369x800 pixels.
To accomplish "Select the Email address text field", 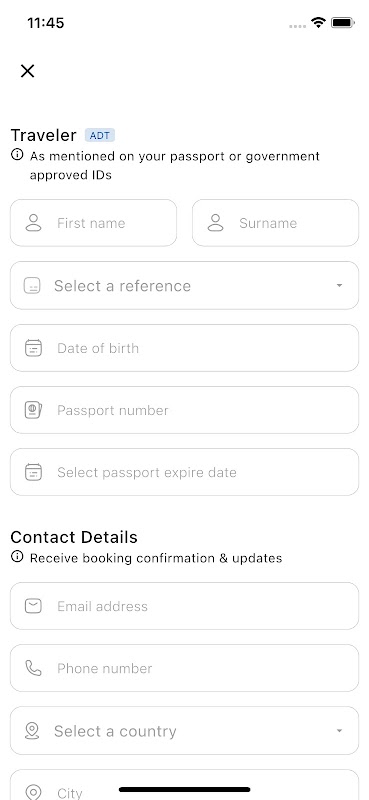I will (184, 606).
